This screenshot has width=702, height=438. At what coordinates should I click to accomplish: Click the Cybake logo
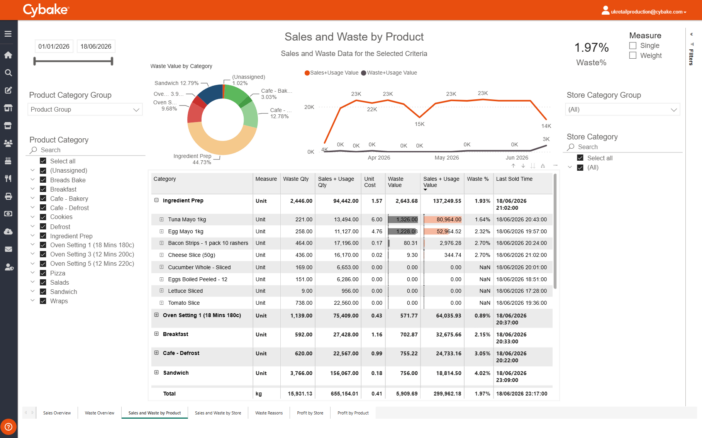click(46, 10)
